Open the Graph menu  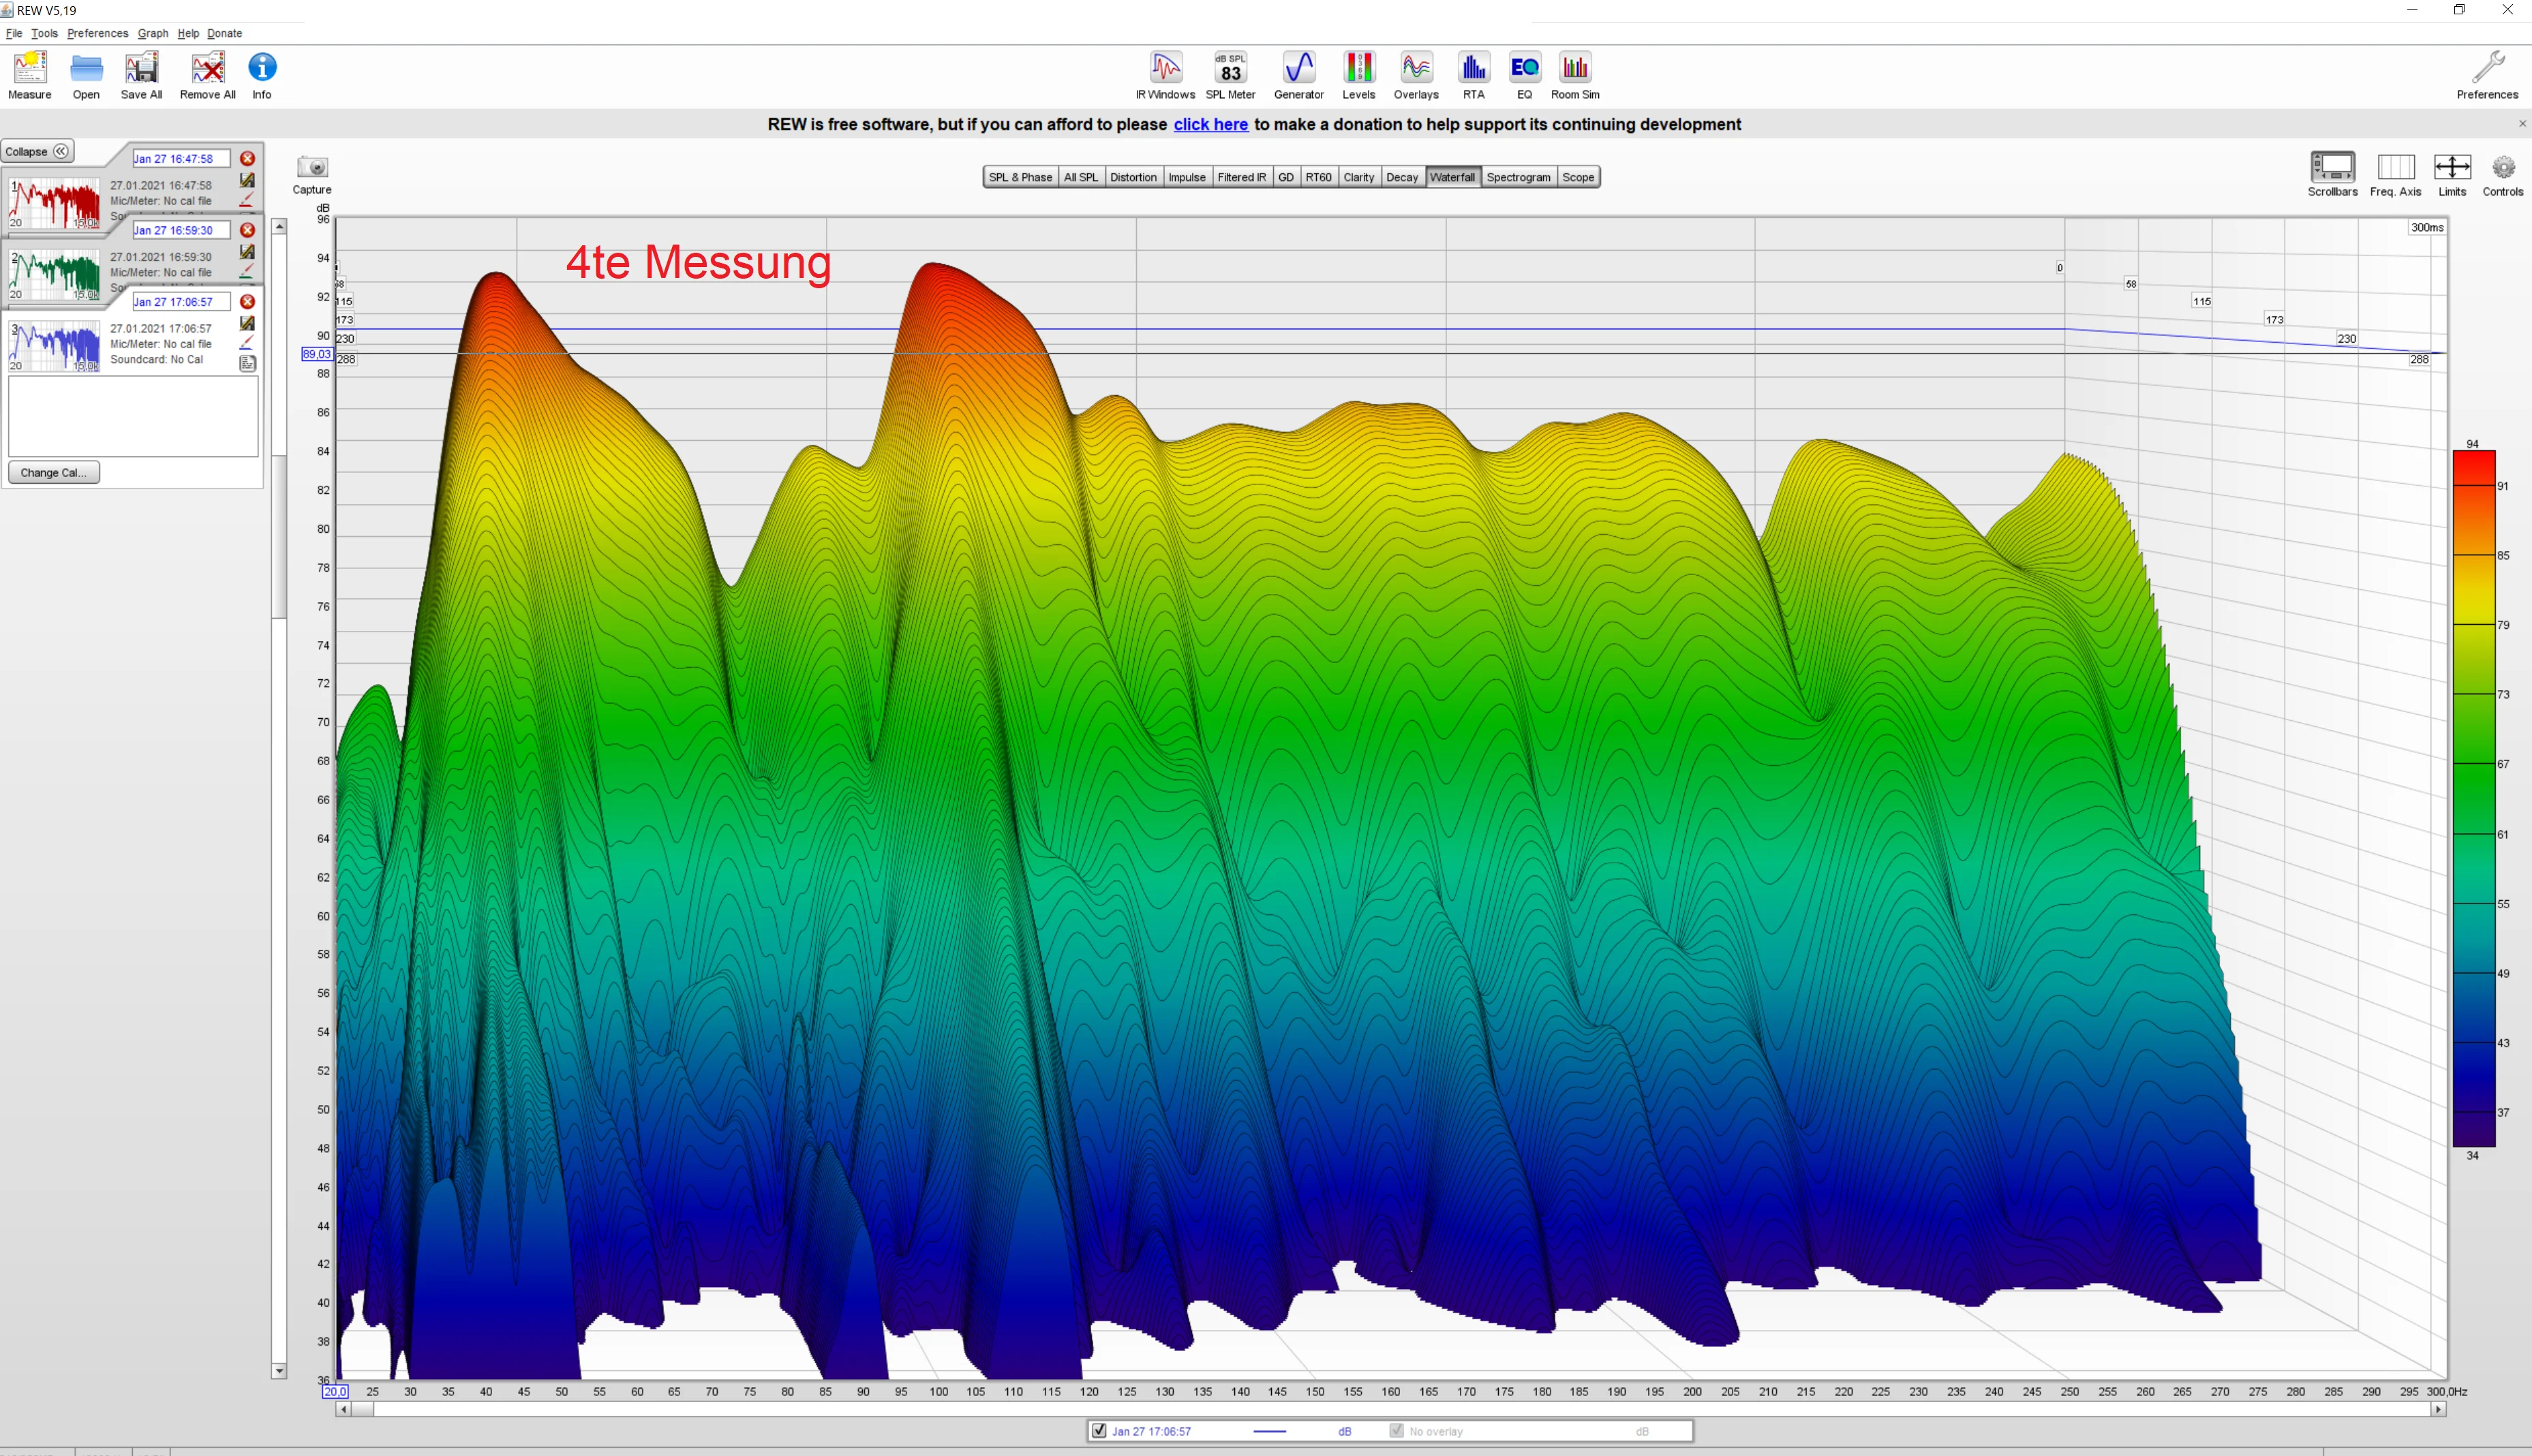[153, 33]
